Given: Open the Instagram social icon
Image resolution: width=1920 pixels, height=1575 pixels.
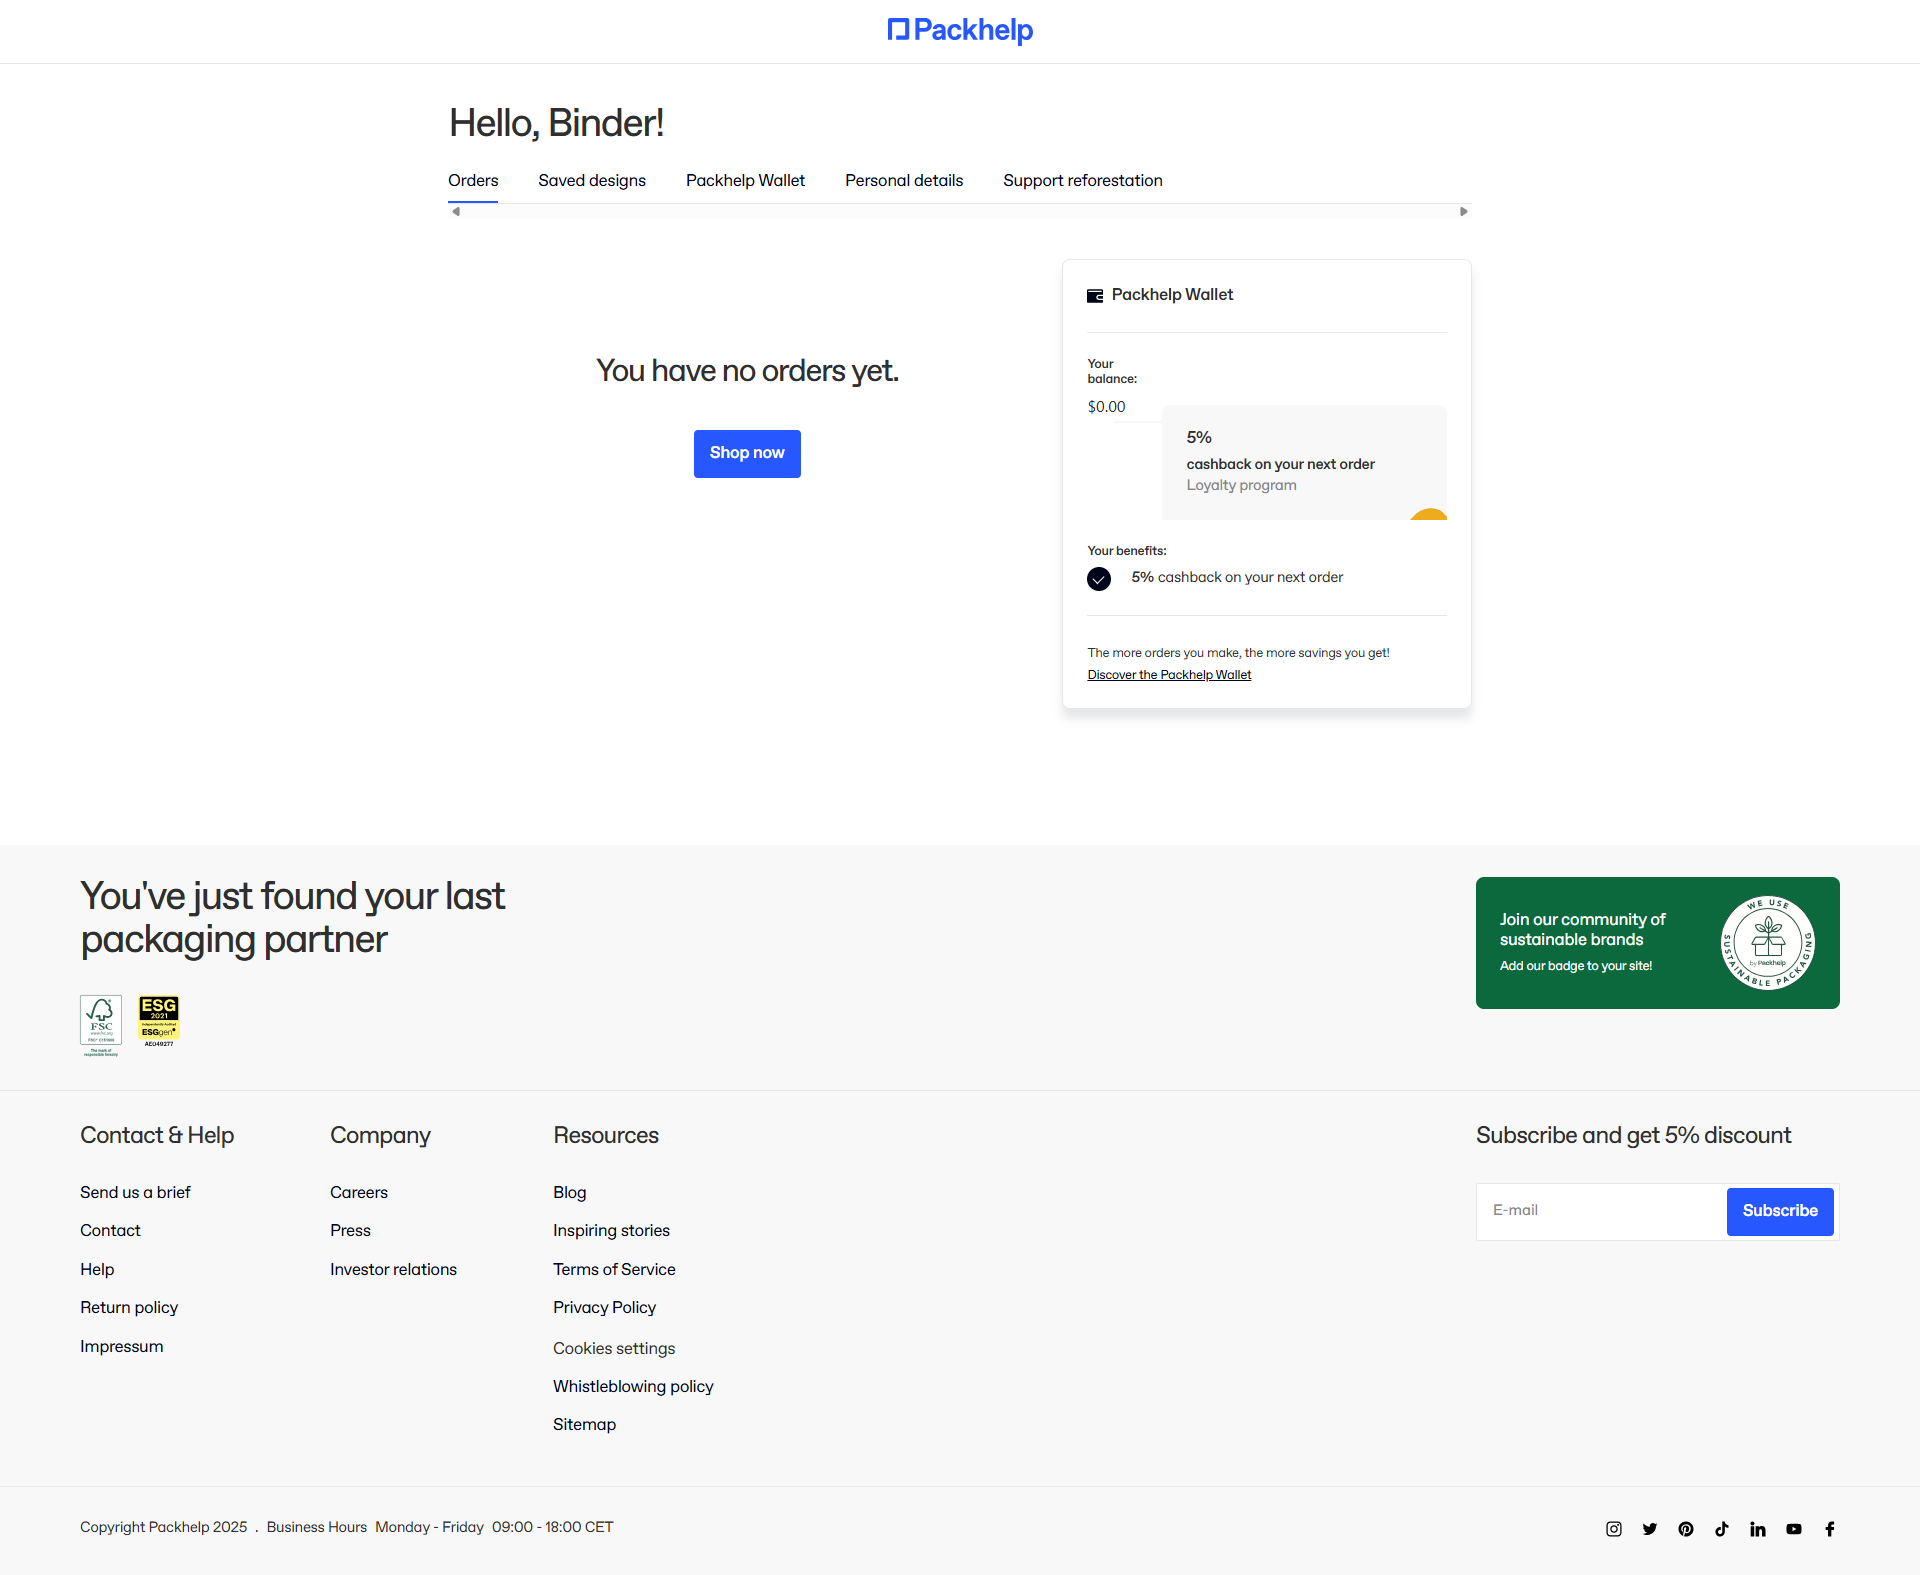Looking at the screenshot, I should click(1614, 1529).
